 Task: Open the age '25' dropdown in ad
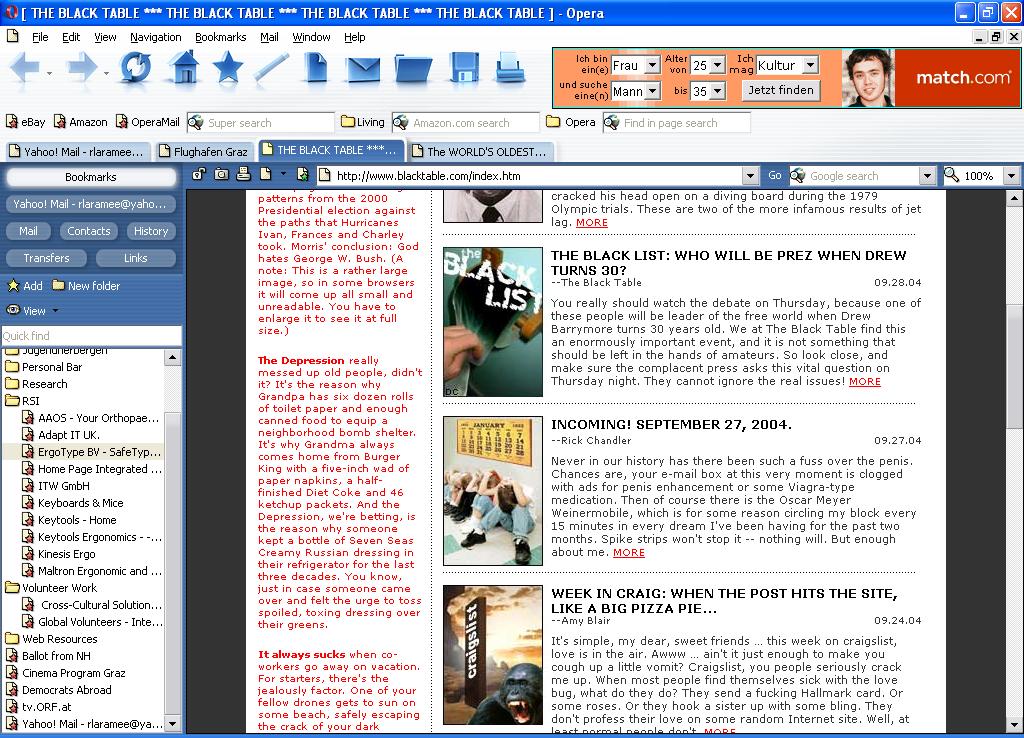[x=718, y=65]
